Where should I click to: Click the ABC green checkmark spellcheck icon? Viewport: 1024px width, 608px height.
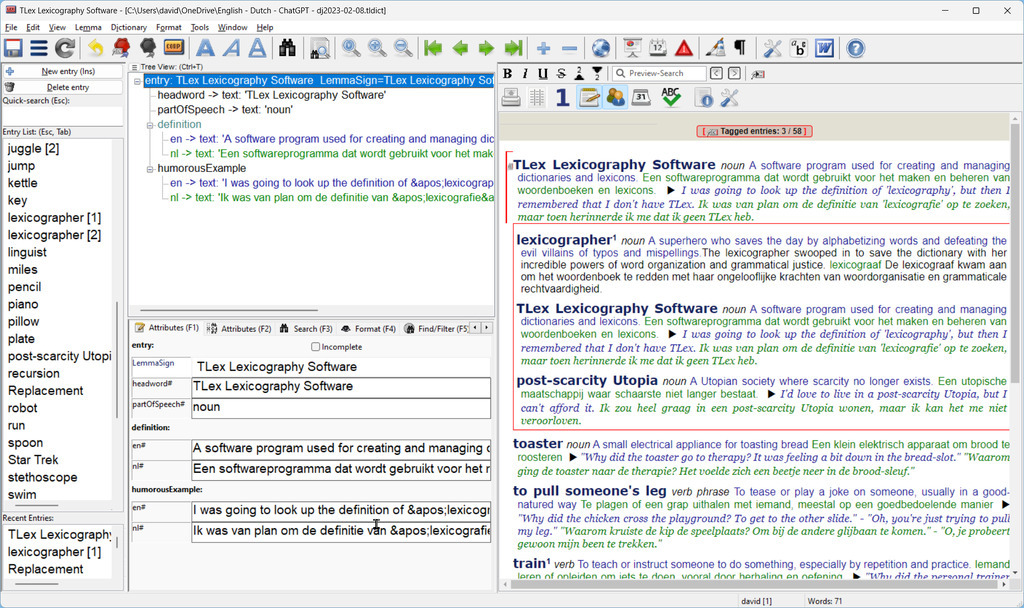(x=671, y=97)
